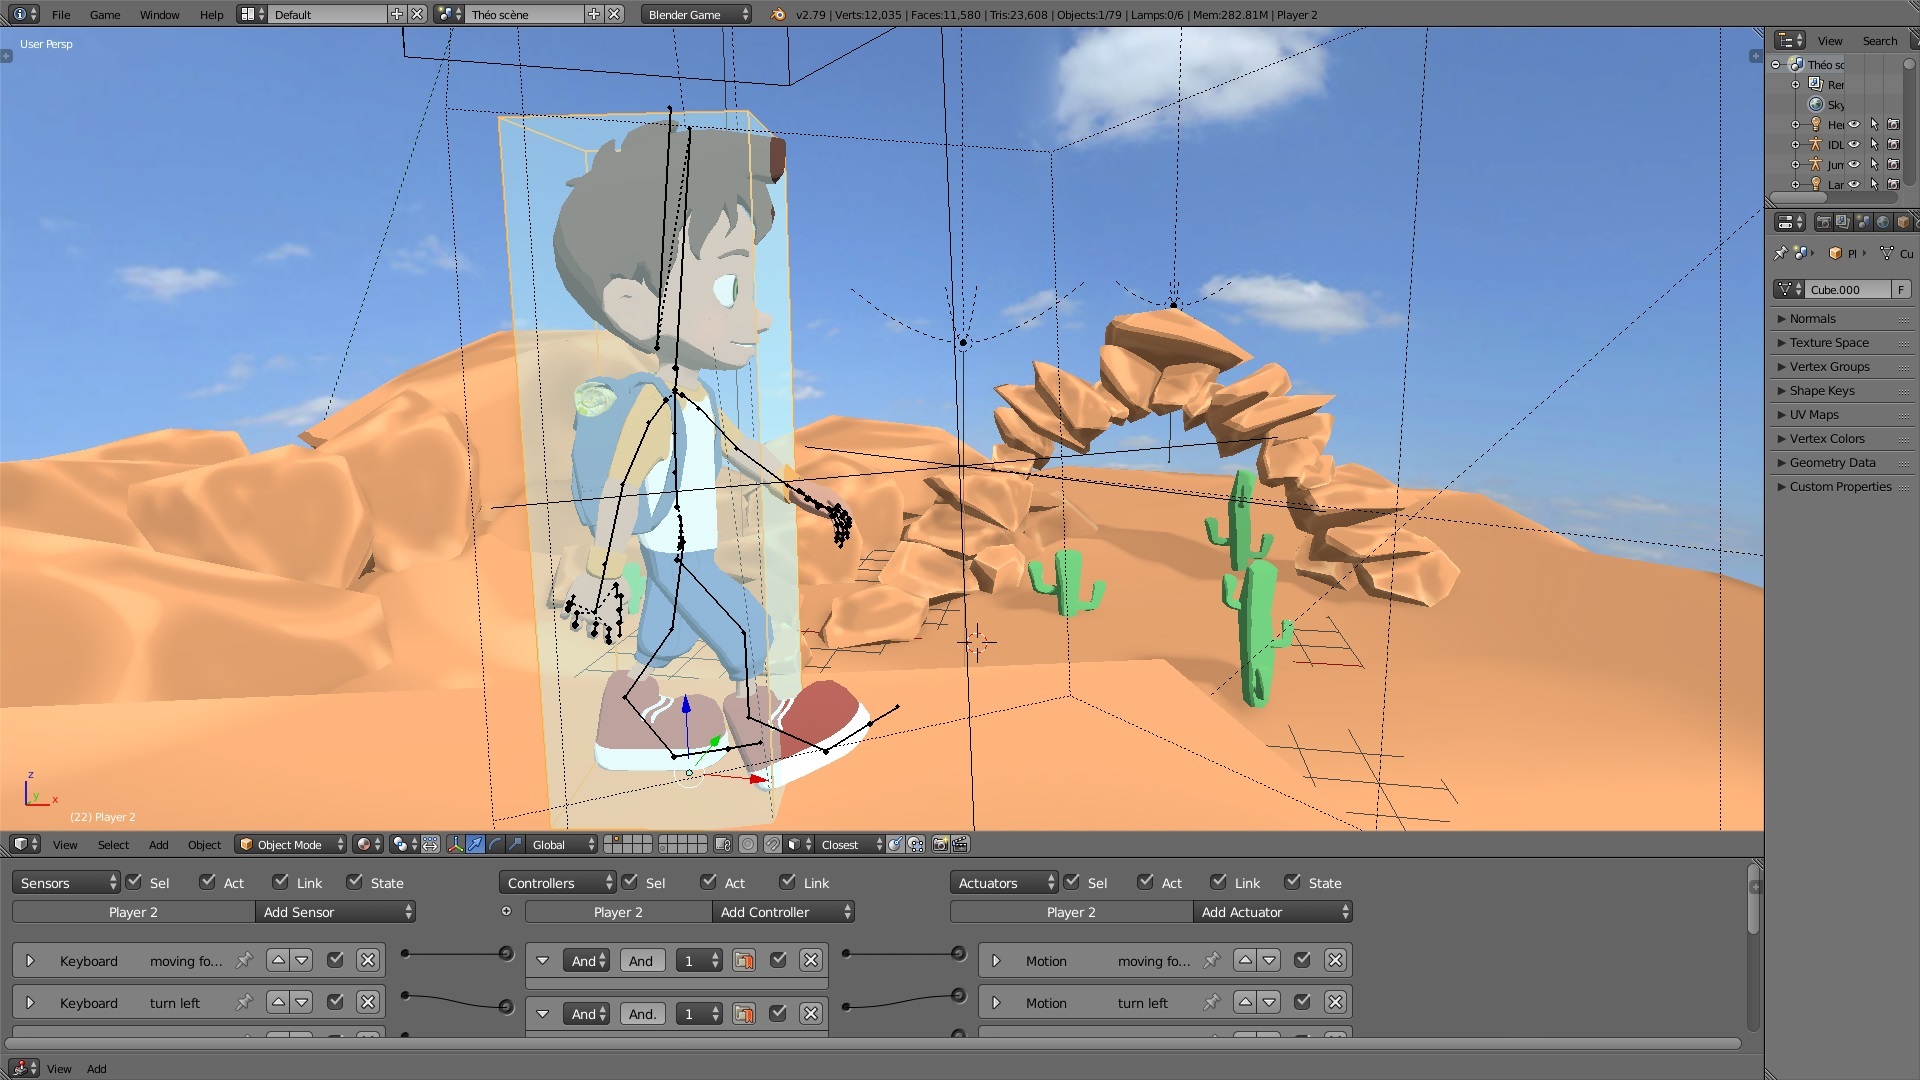Open the Object menu in 3D view header
This screenshot has height=1080, width=1920.
click(204, 844)
